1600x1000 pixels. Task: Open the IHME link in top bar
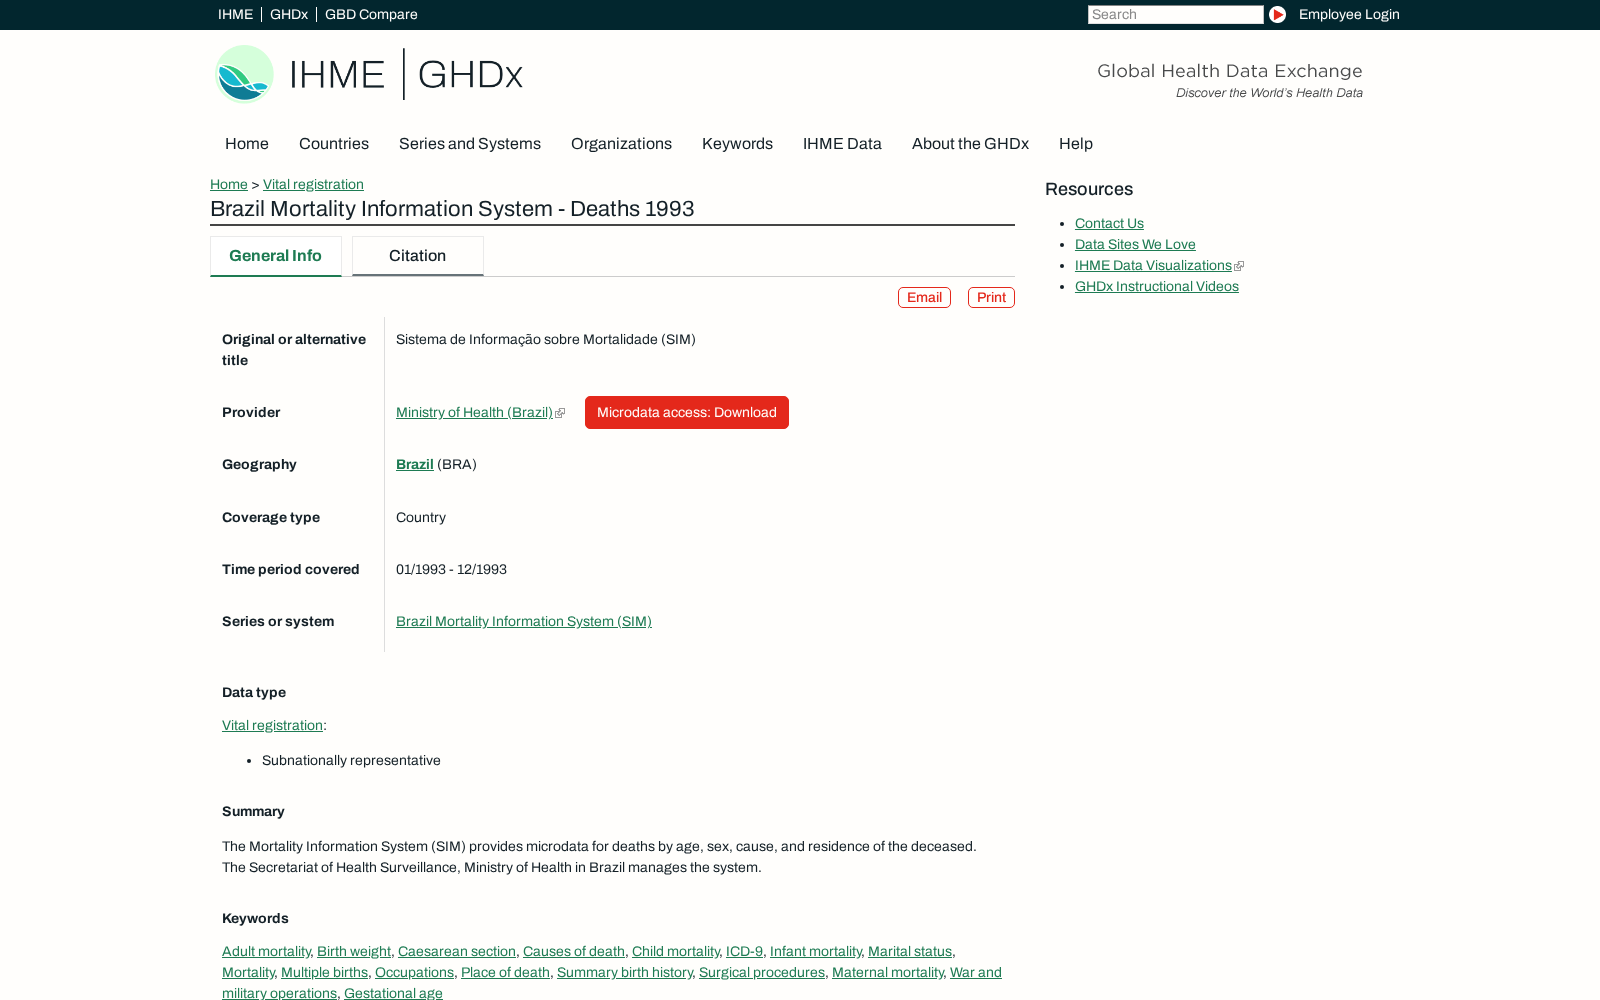(x=235, y=14)
